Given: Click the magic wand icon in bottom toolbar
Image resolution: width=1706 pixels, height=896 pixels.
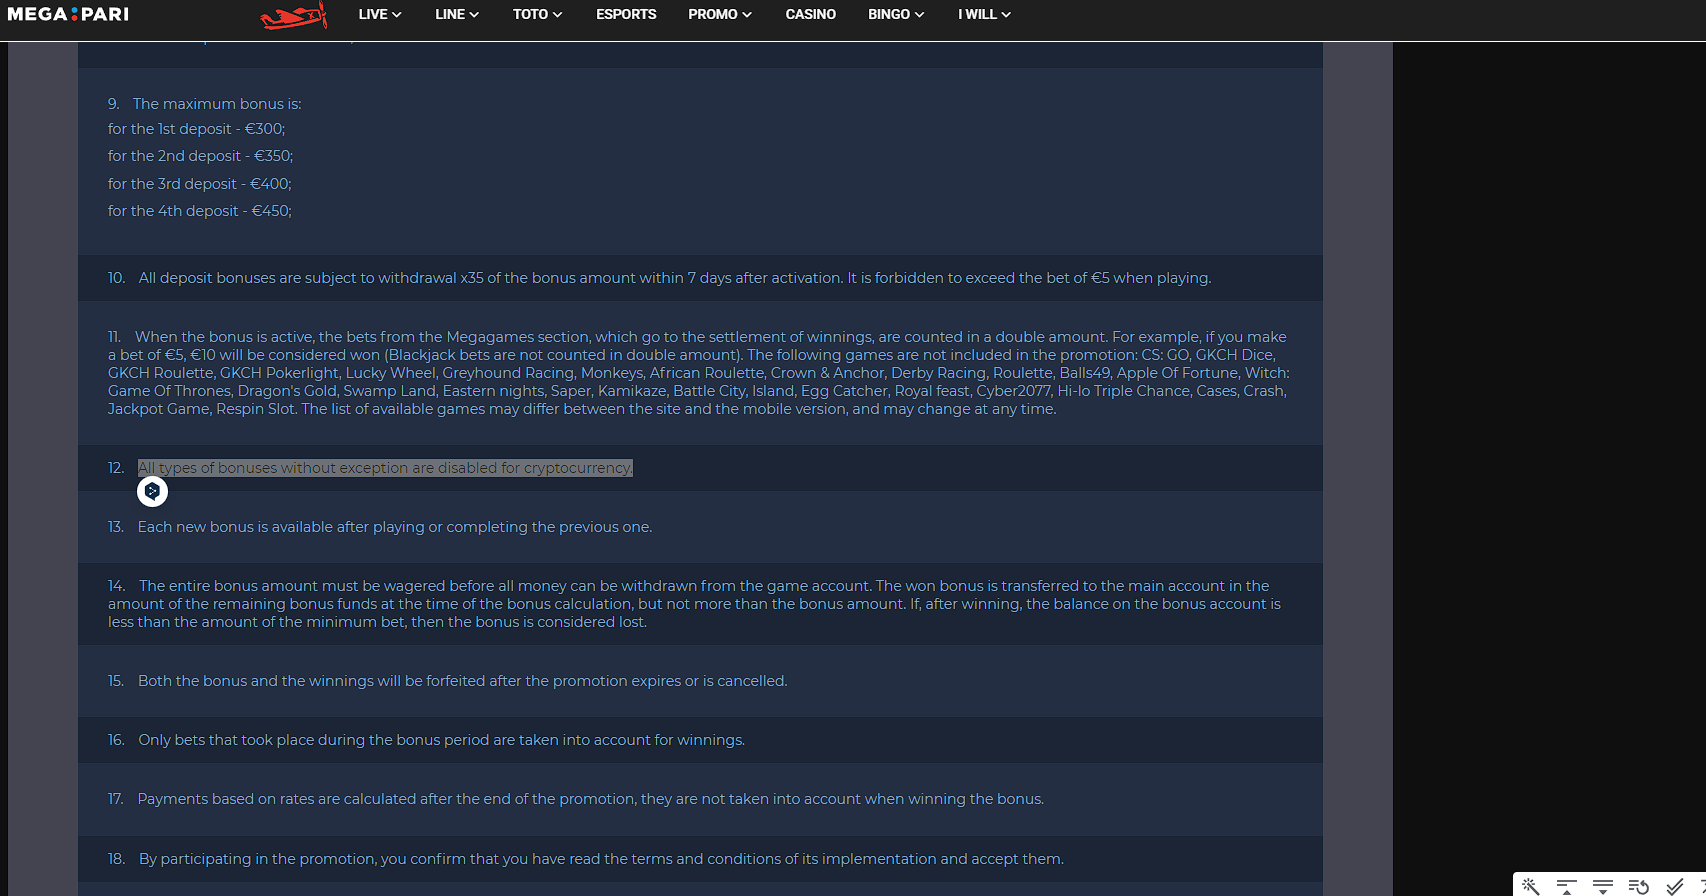Looking at the screenshot, I should click(x=1530, y=886).
